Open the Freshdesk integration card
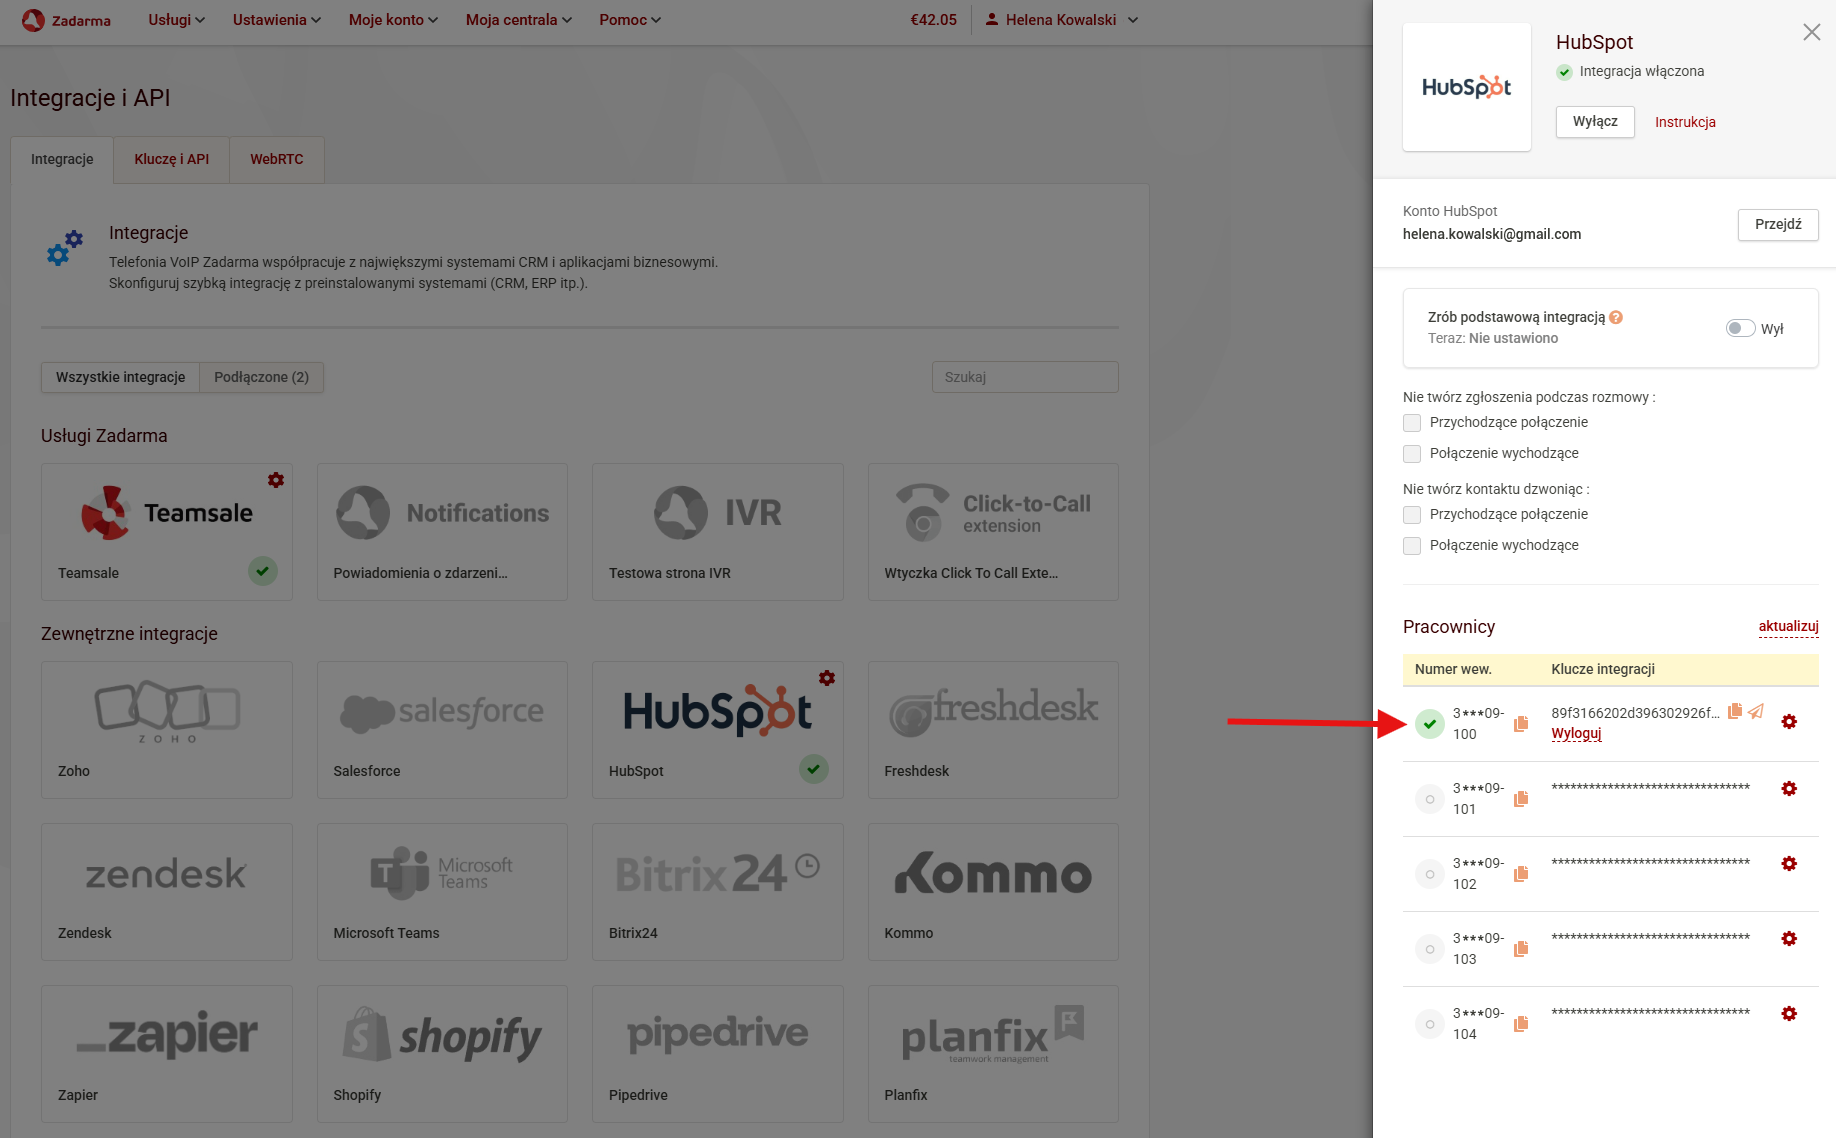 [993, 730]
